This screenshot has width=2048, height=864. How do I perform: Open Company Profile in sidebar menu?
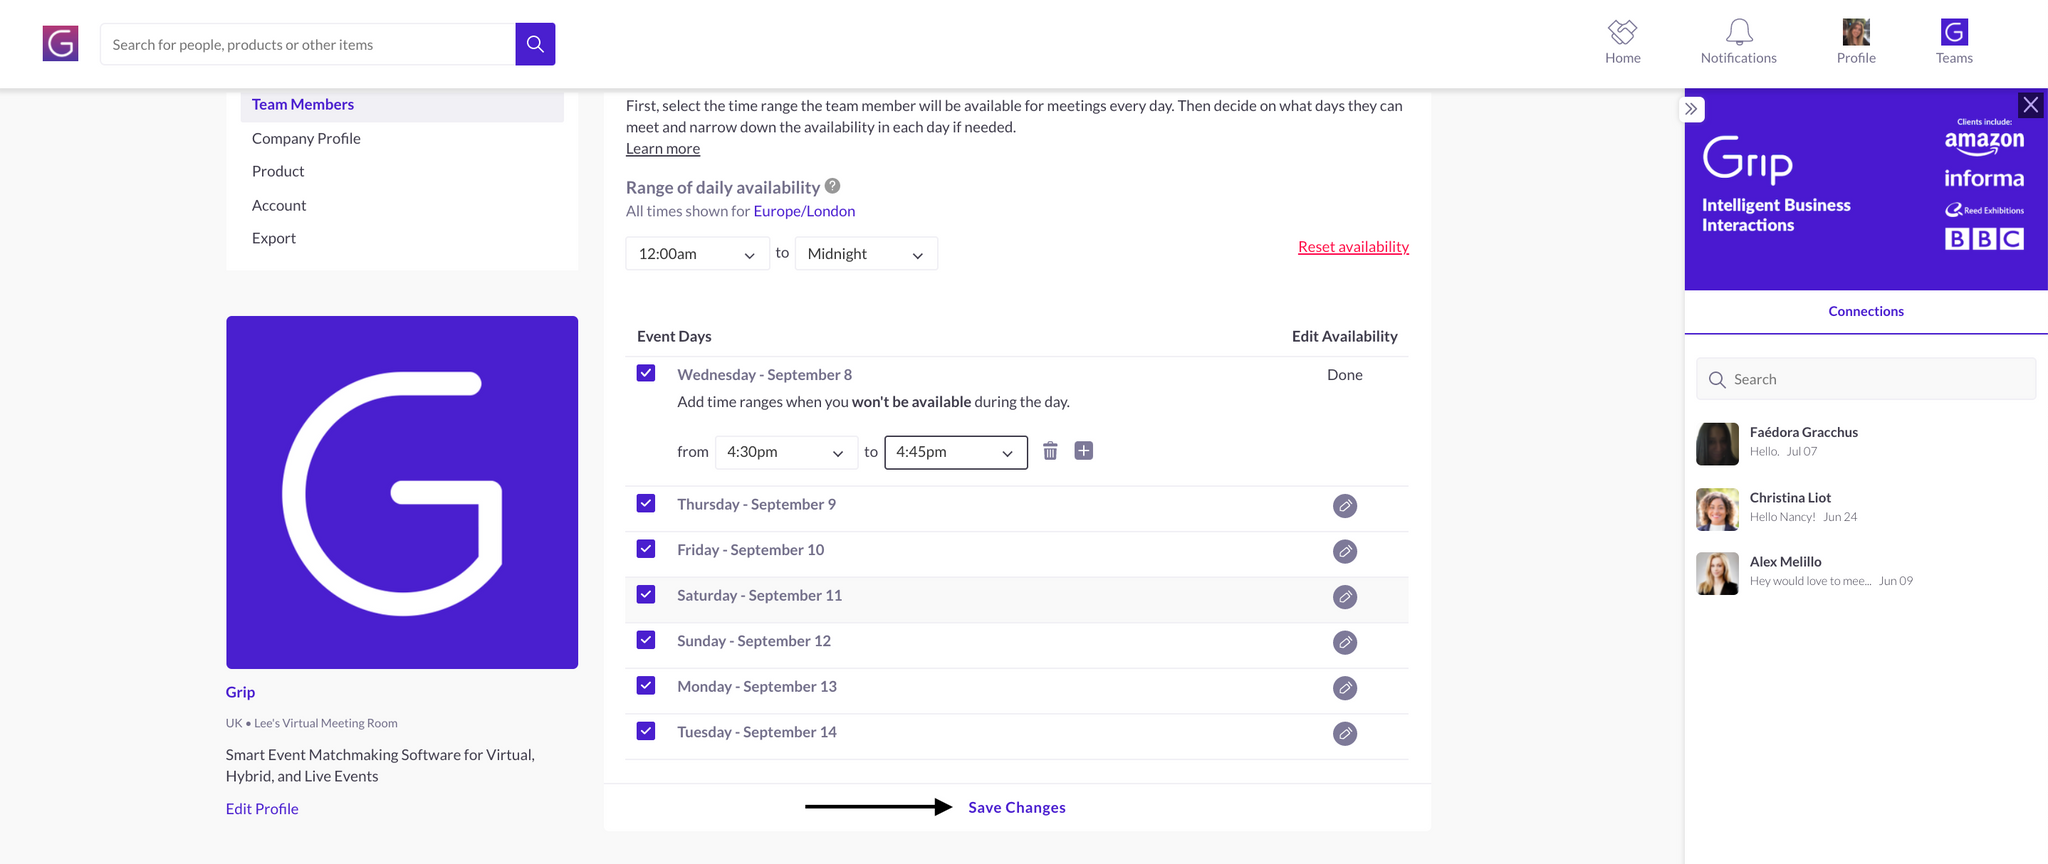click(306, 138)
